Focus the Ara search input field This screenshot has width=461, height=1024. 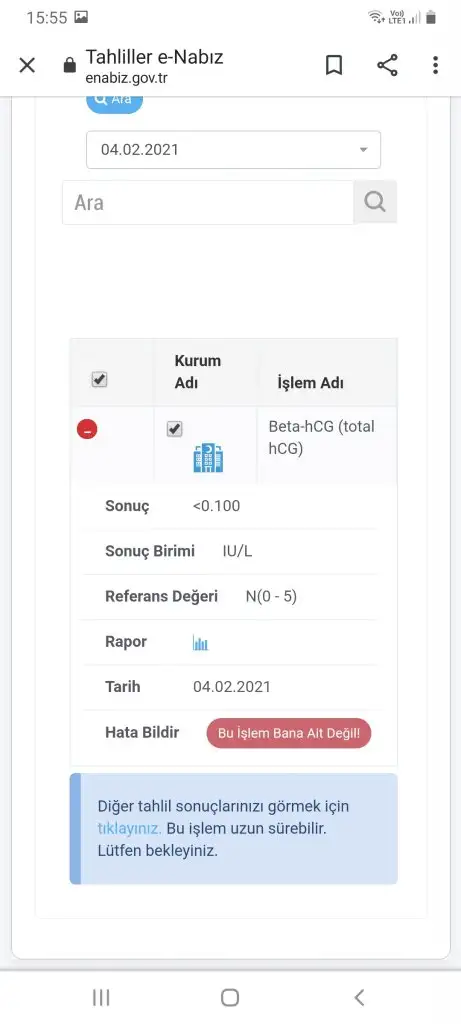pos(208,202)
